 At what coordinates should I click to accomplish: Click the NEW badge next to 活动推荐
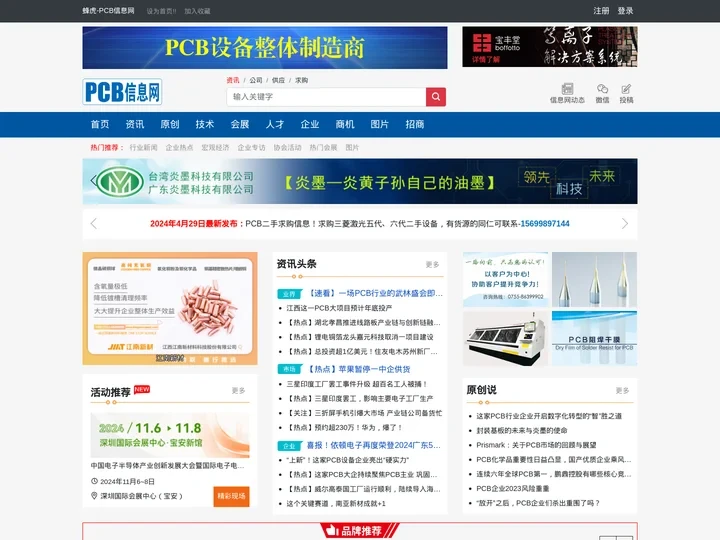(x=142, y=389)
